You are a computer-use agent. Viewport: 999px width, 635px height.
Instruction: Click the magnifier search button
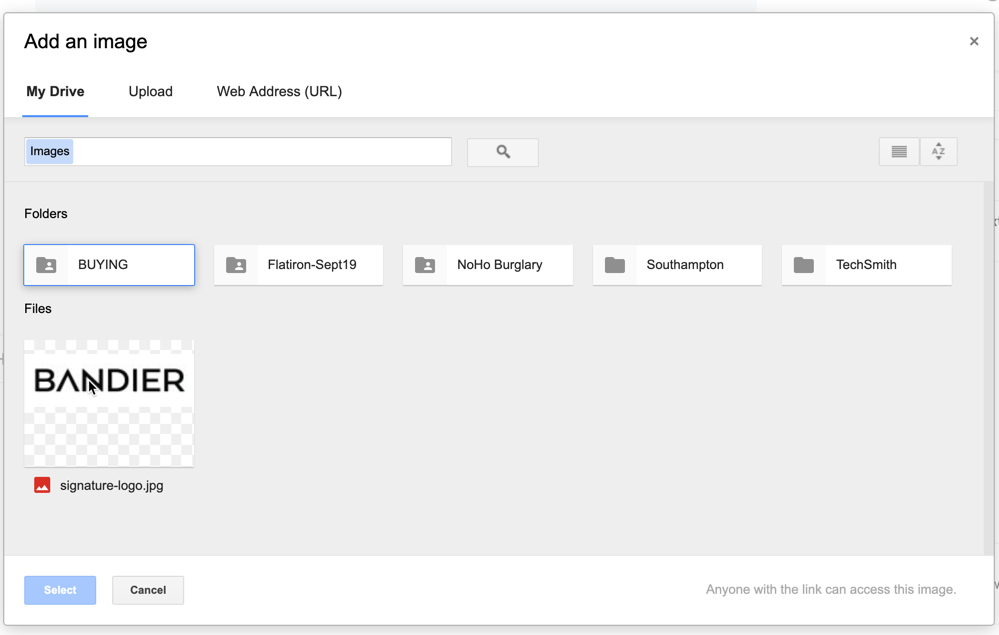[503, 152]
